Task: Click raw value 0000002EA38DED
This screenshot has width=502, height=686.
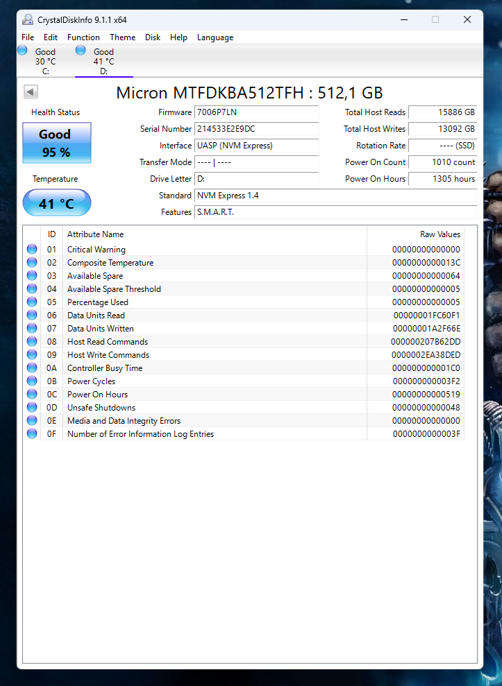Action: [x=426, y=354]
